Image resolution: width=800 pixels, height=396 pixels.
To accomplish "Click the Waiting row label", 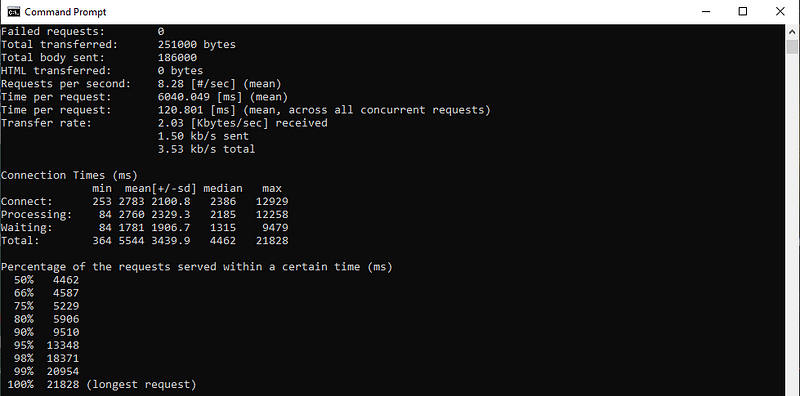I will pos(27,228).
